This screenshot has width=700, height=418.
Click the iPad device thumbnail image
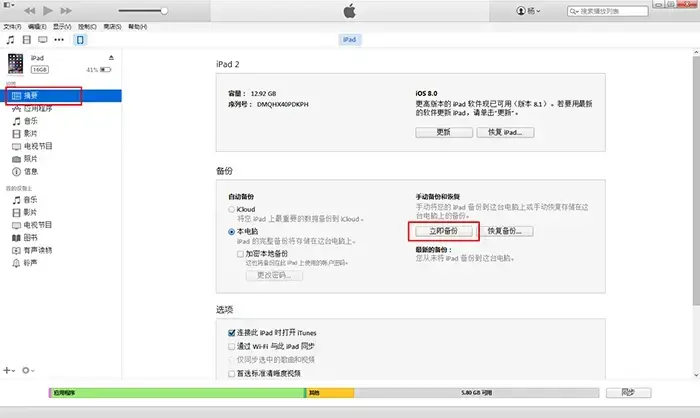pyautogui.click(x=16, y=63)
